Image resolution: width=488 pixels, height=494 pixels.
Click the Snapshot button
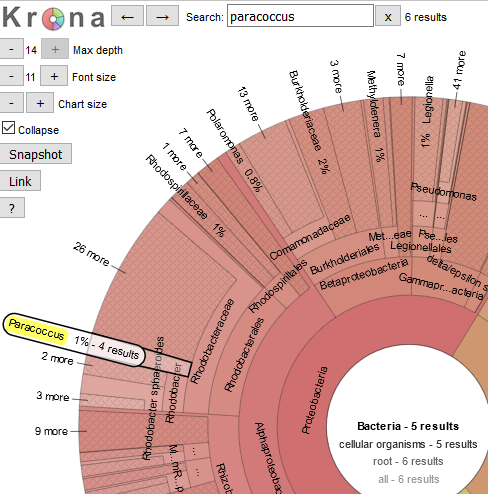[x=35, y=154]
